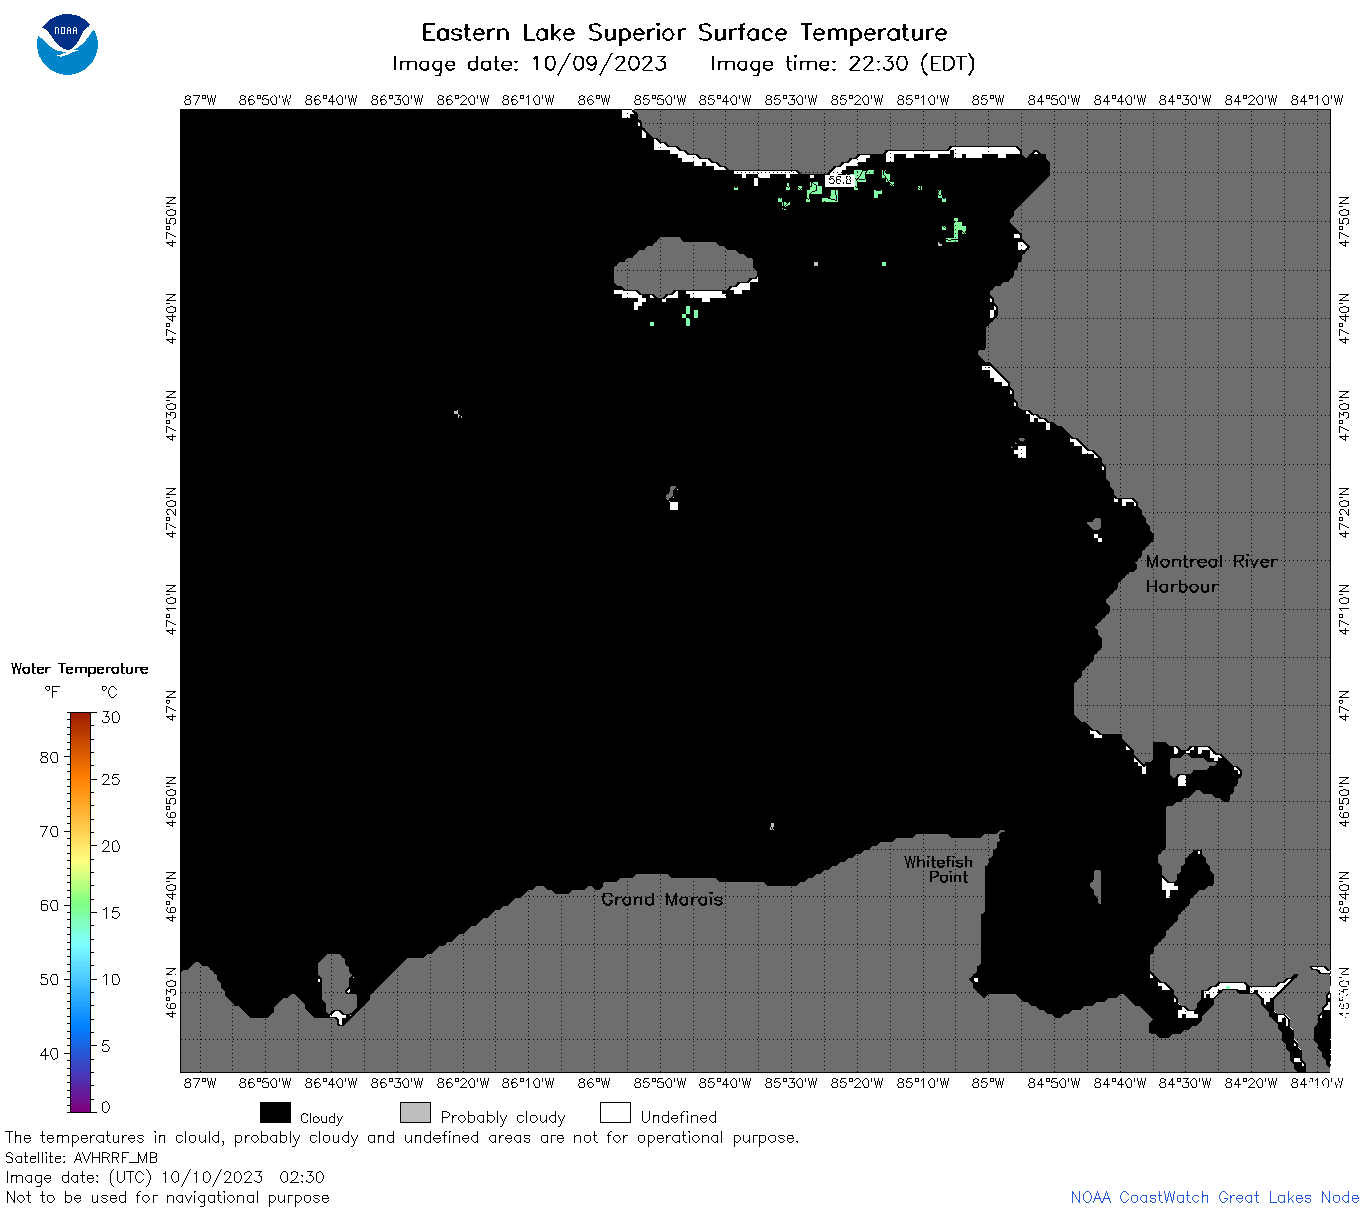Click the 40 °F tick label on the scale
The height and width of the screenshot is (1213, 1370).
tap(49, 1053)
